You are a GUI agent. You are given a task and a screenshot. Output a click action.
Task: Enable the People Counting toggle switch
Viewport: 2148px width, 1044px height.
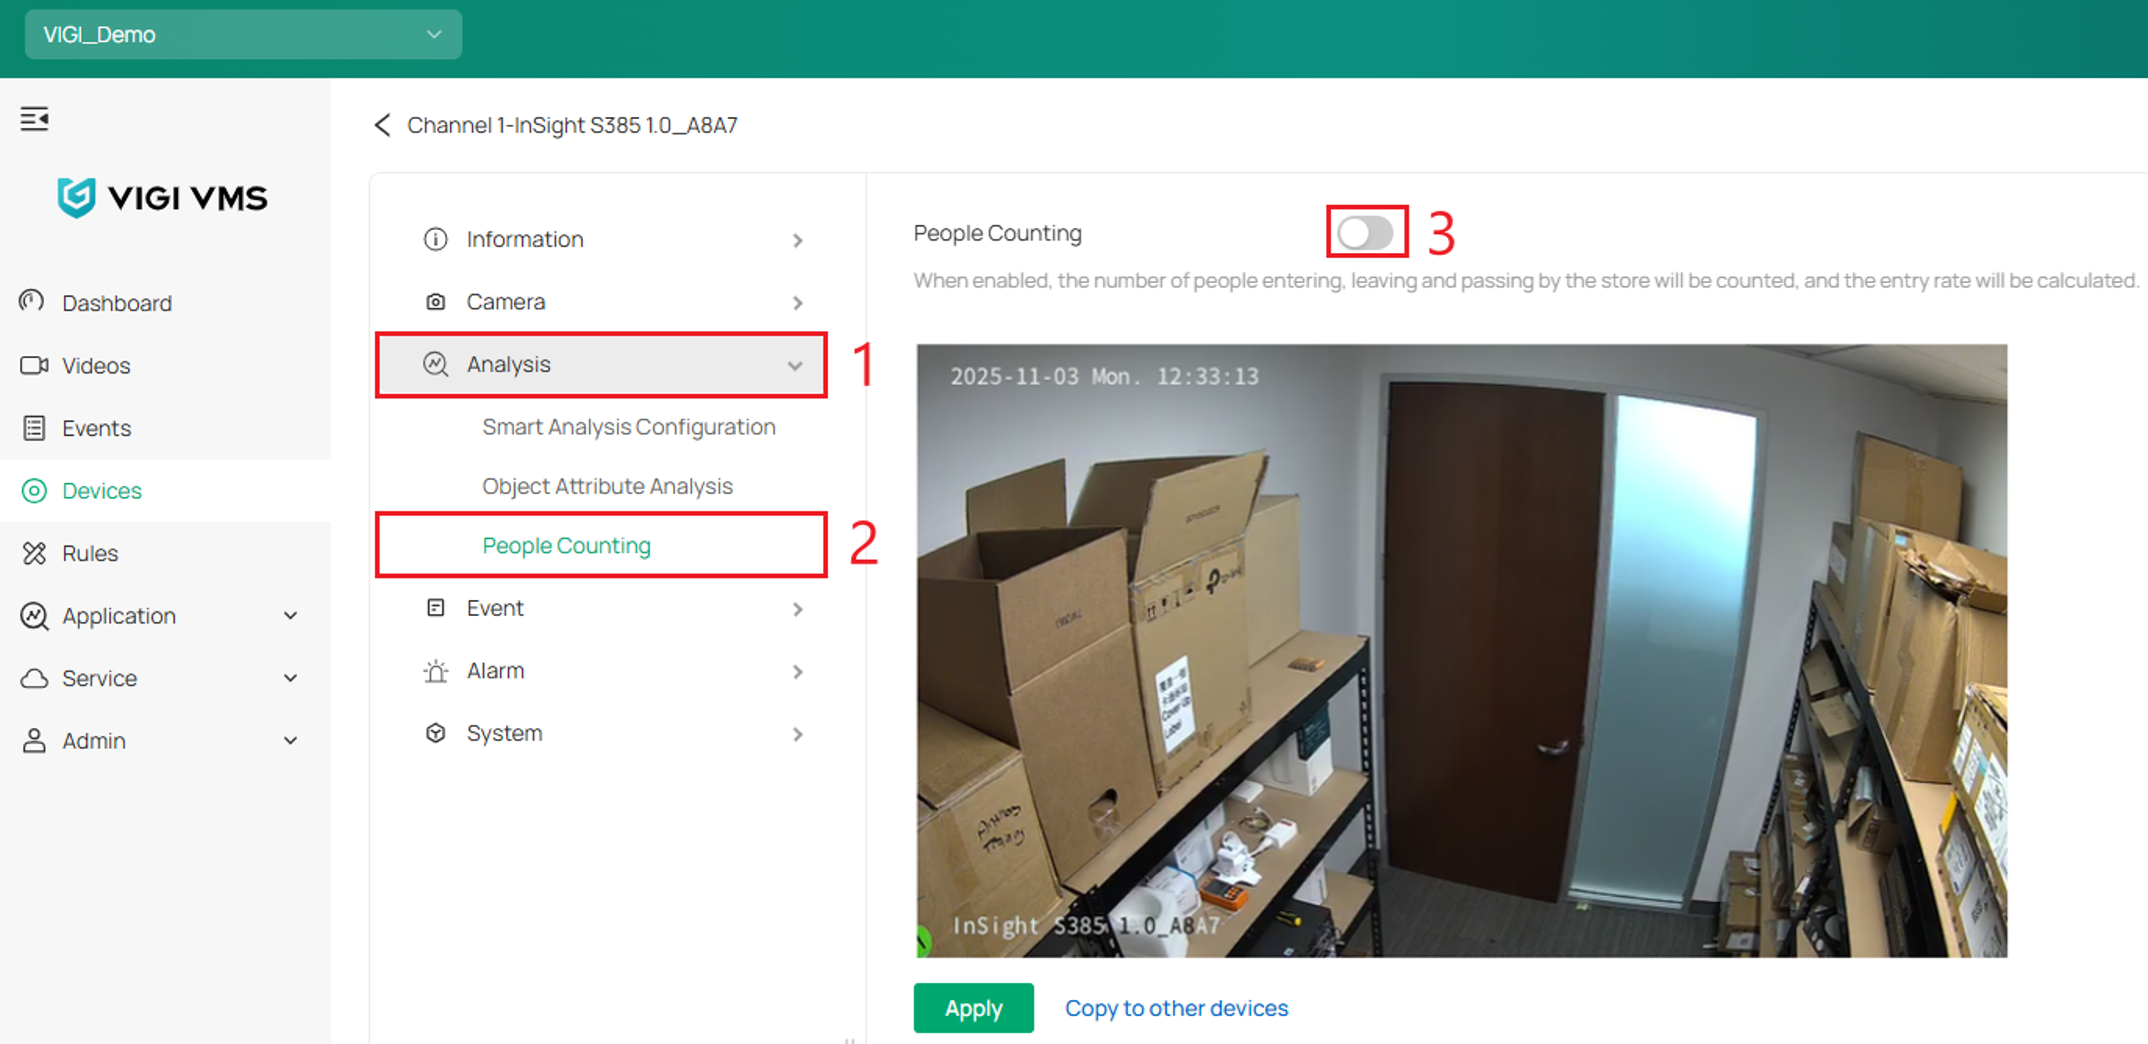1366,233
